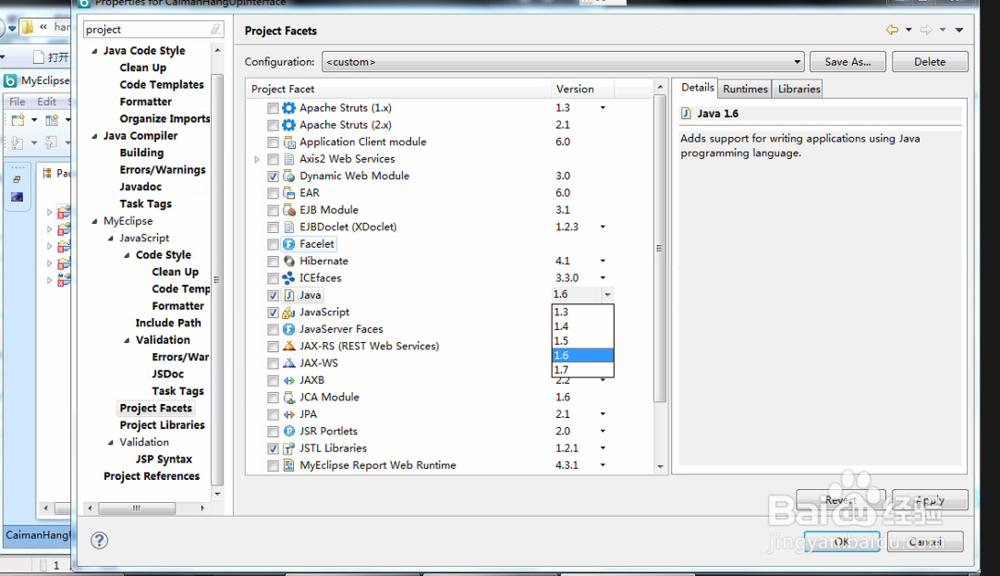Collapse the MyEclipse tree node
Viewport: 1000px width, 576px height.
coord(94,221)
